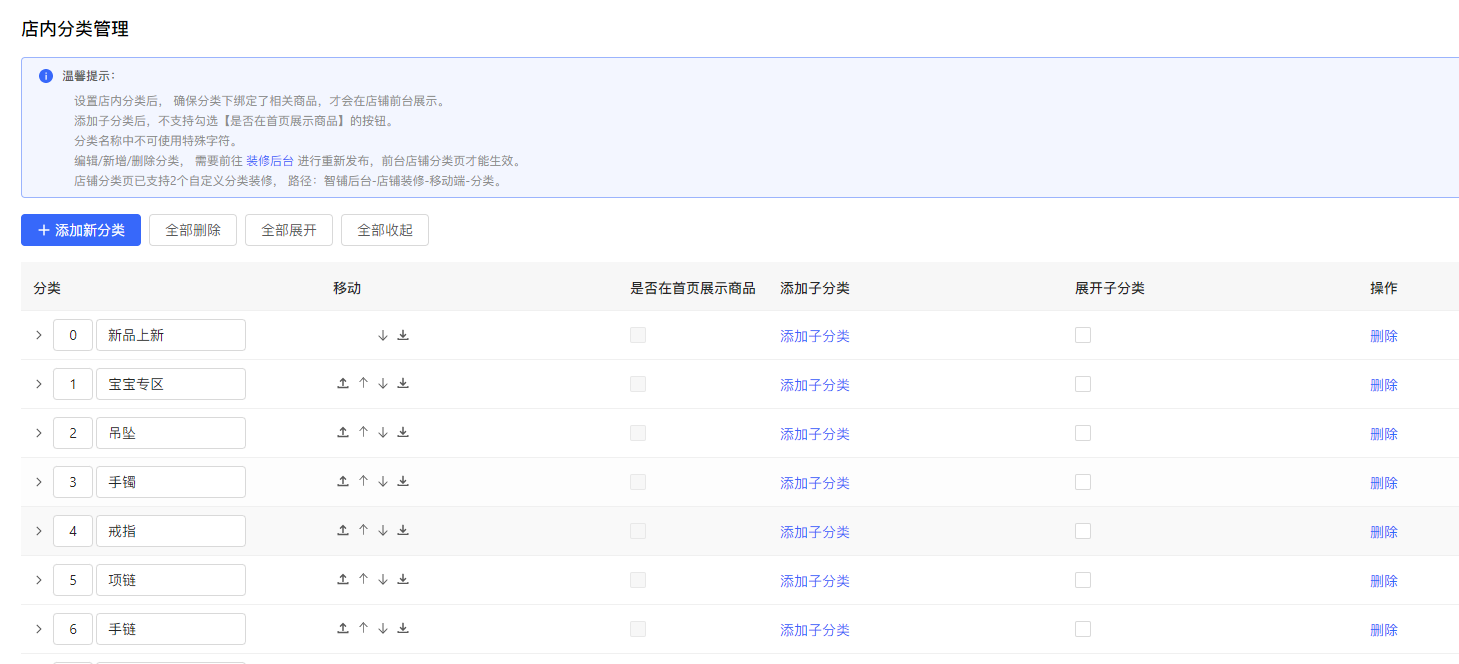Send 戒指 category to the bottom
Image resolution: width=1459 pixels, height=664 pixels.
click(x=403, y=530)
